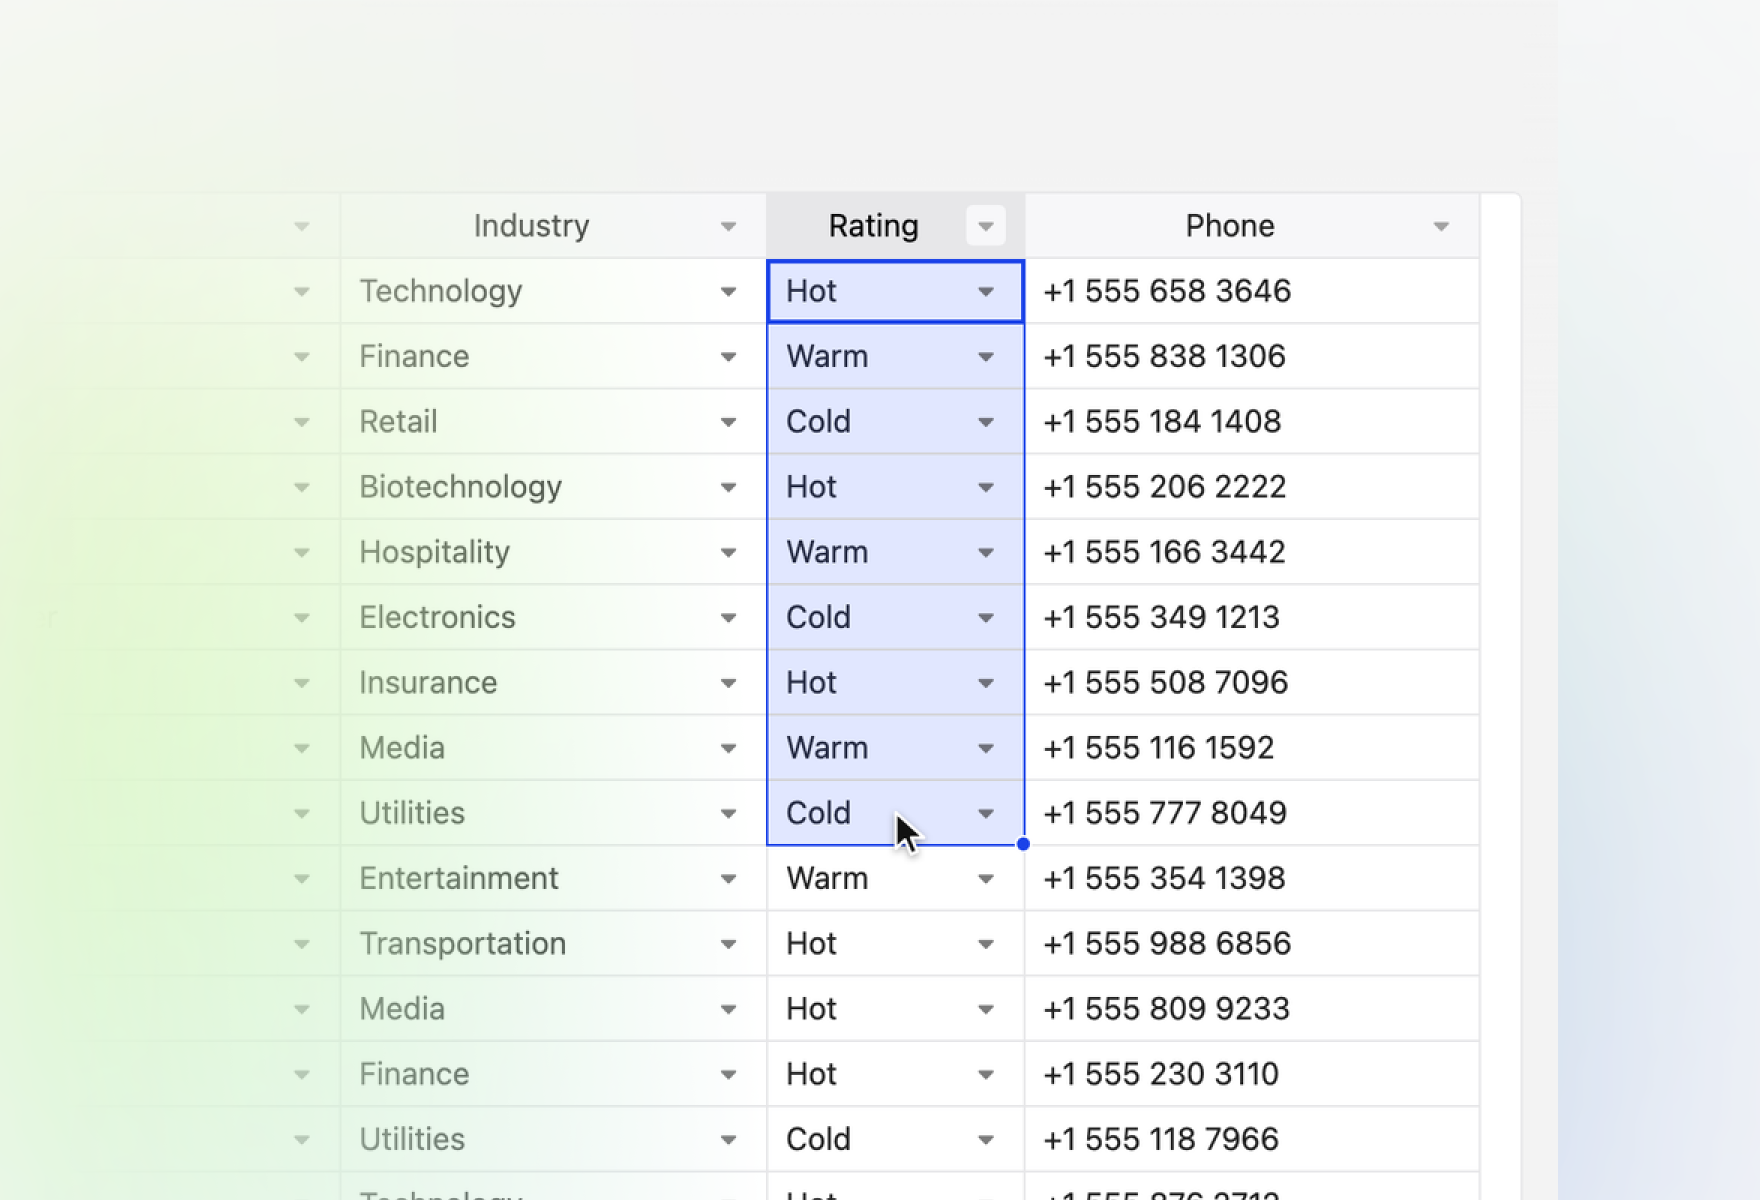Click phone number +1 555 349 1213
This screenshot has width=1760, height=1200.
[x=1161, y=617]
